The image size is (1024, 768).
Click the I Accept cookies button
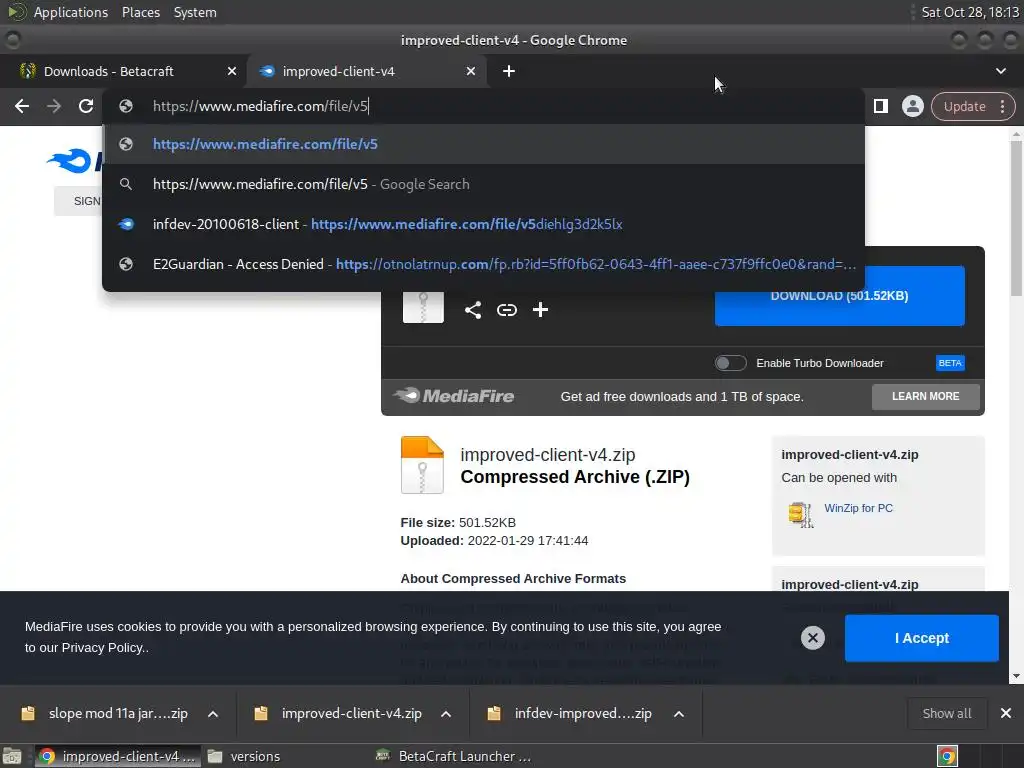point(921,638)
